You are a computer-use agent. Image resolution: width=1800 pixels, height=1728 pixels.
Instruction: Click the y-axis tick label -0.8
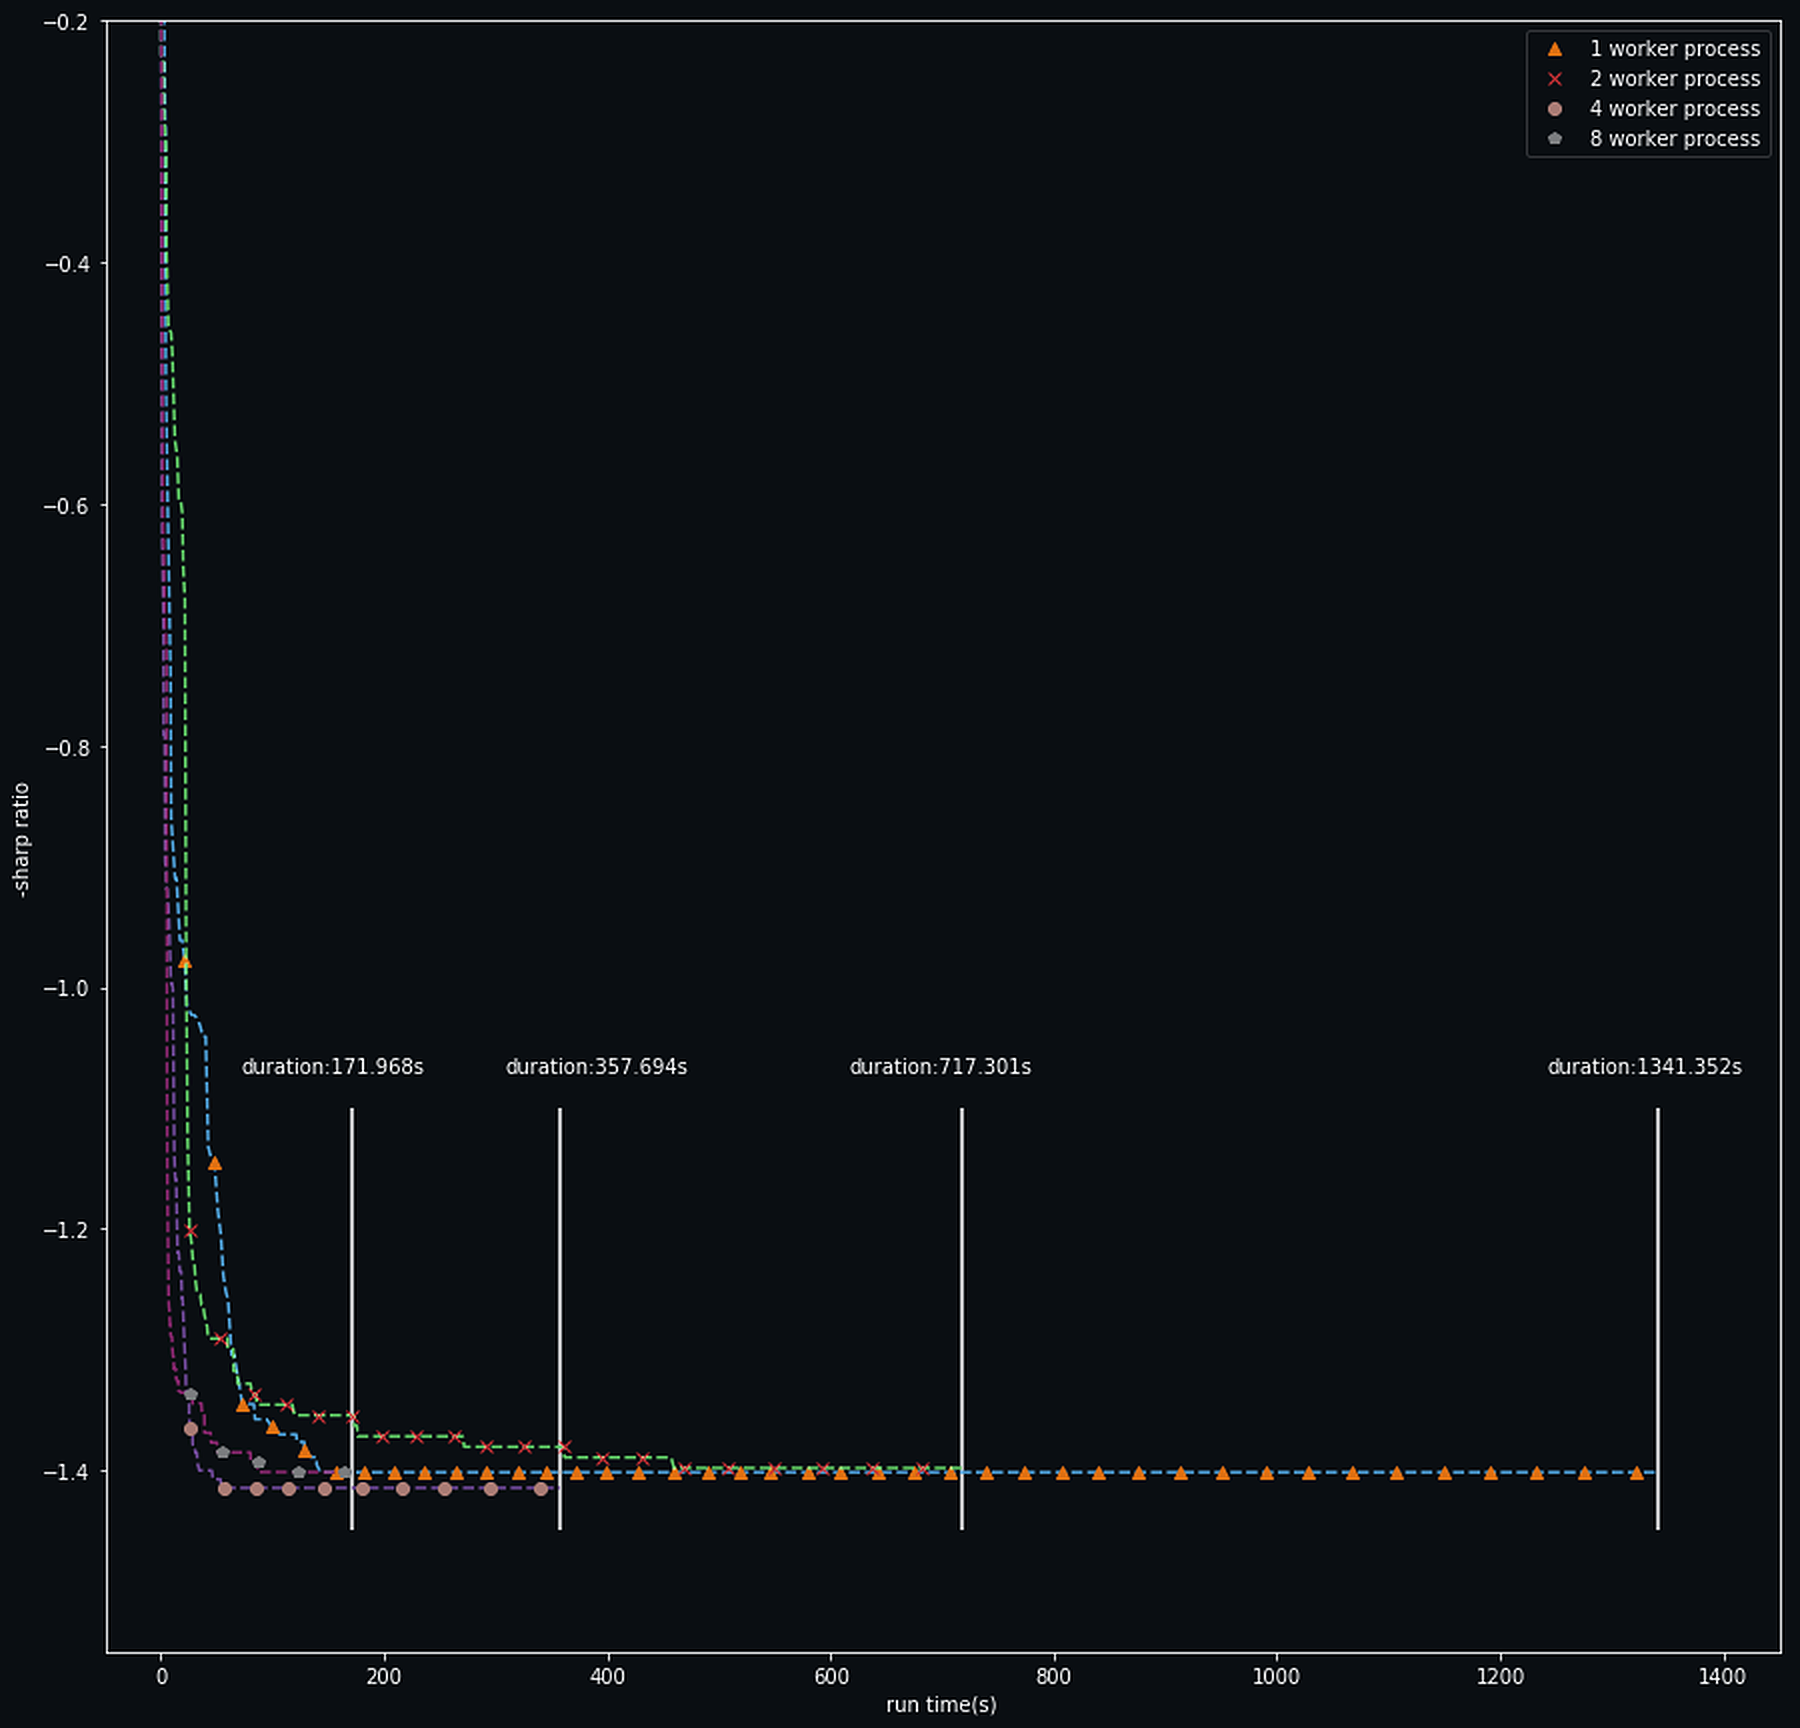(67, 748)
